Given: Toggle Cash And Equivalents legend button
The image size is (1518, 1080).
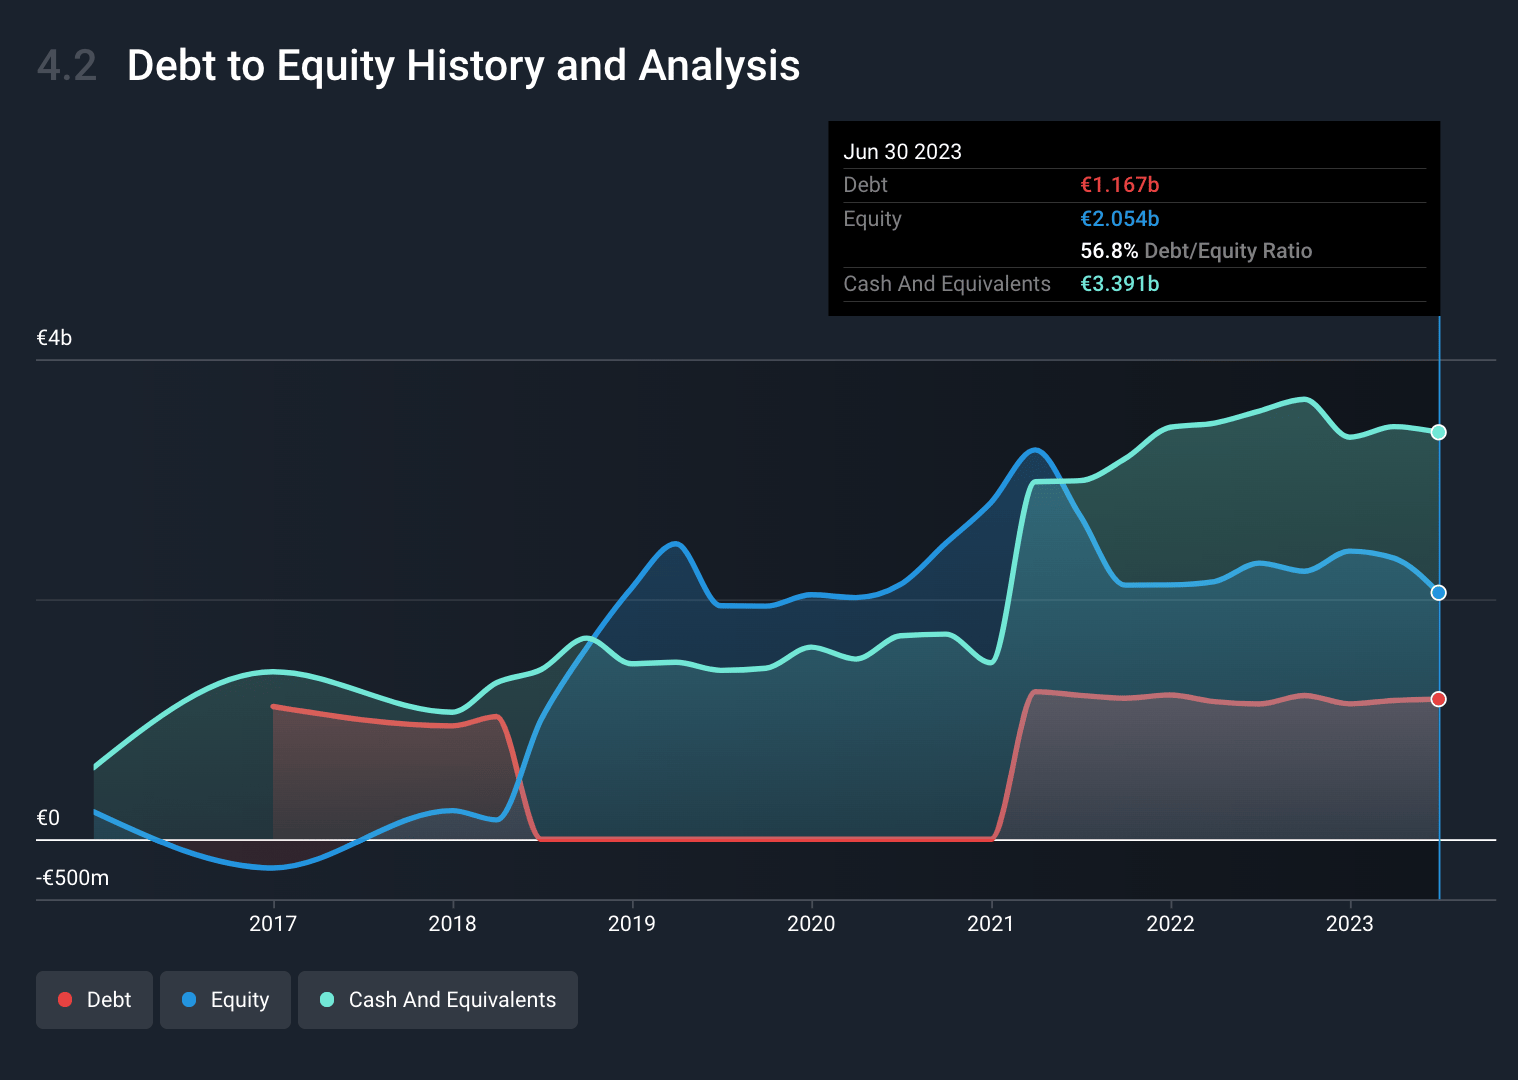Looking at the screenshot, I should pyautogui.click(x=438, y=1000).
